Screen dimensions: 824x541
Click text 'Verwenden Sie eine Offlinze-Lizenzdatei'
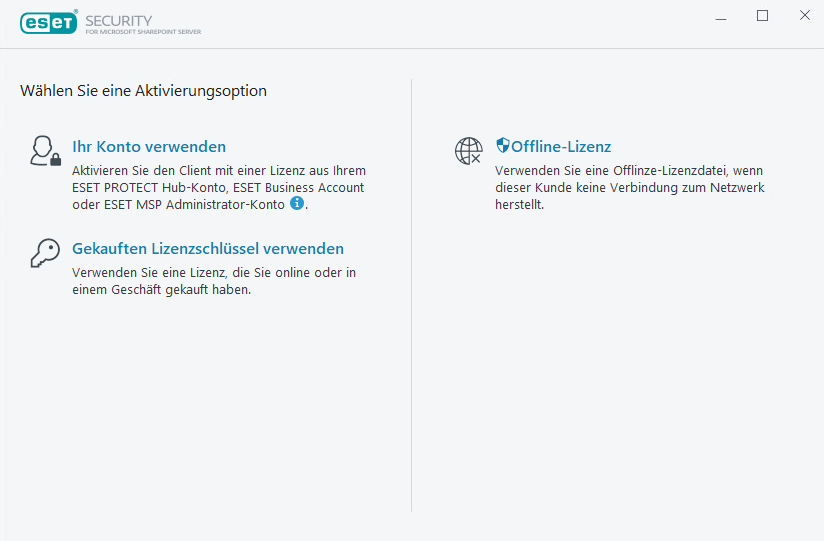tap(612, 171)
